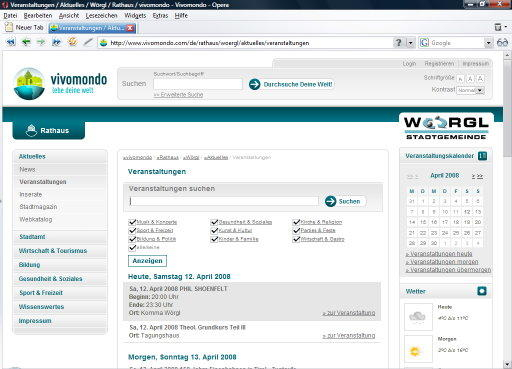Click the Veranstaltungen suchen text field
Viewport: 512px width, 369px height.
click(x=224, y=201)
